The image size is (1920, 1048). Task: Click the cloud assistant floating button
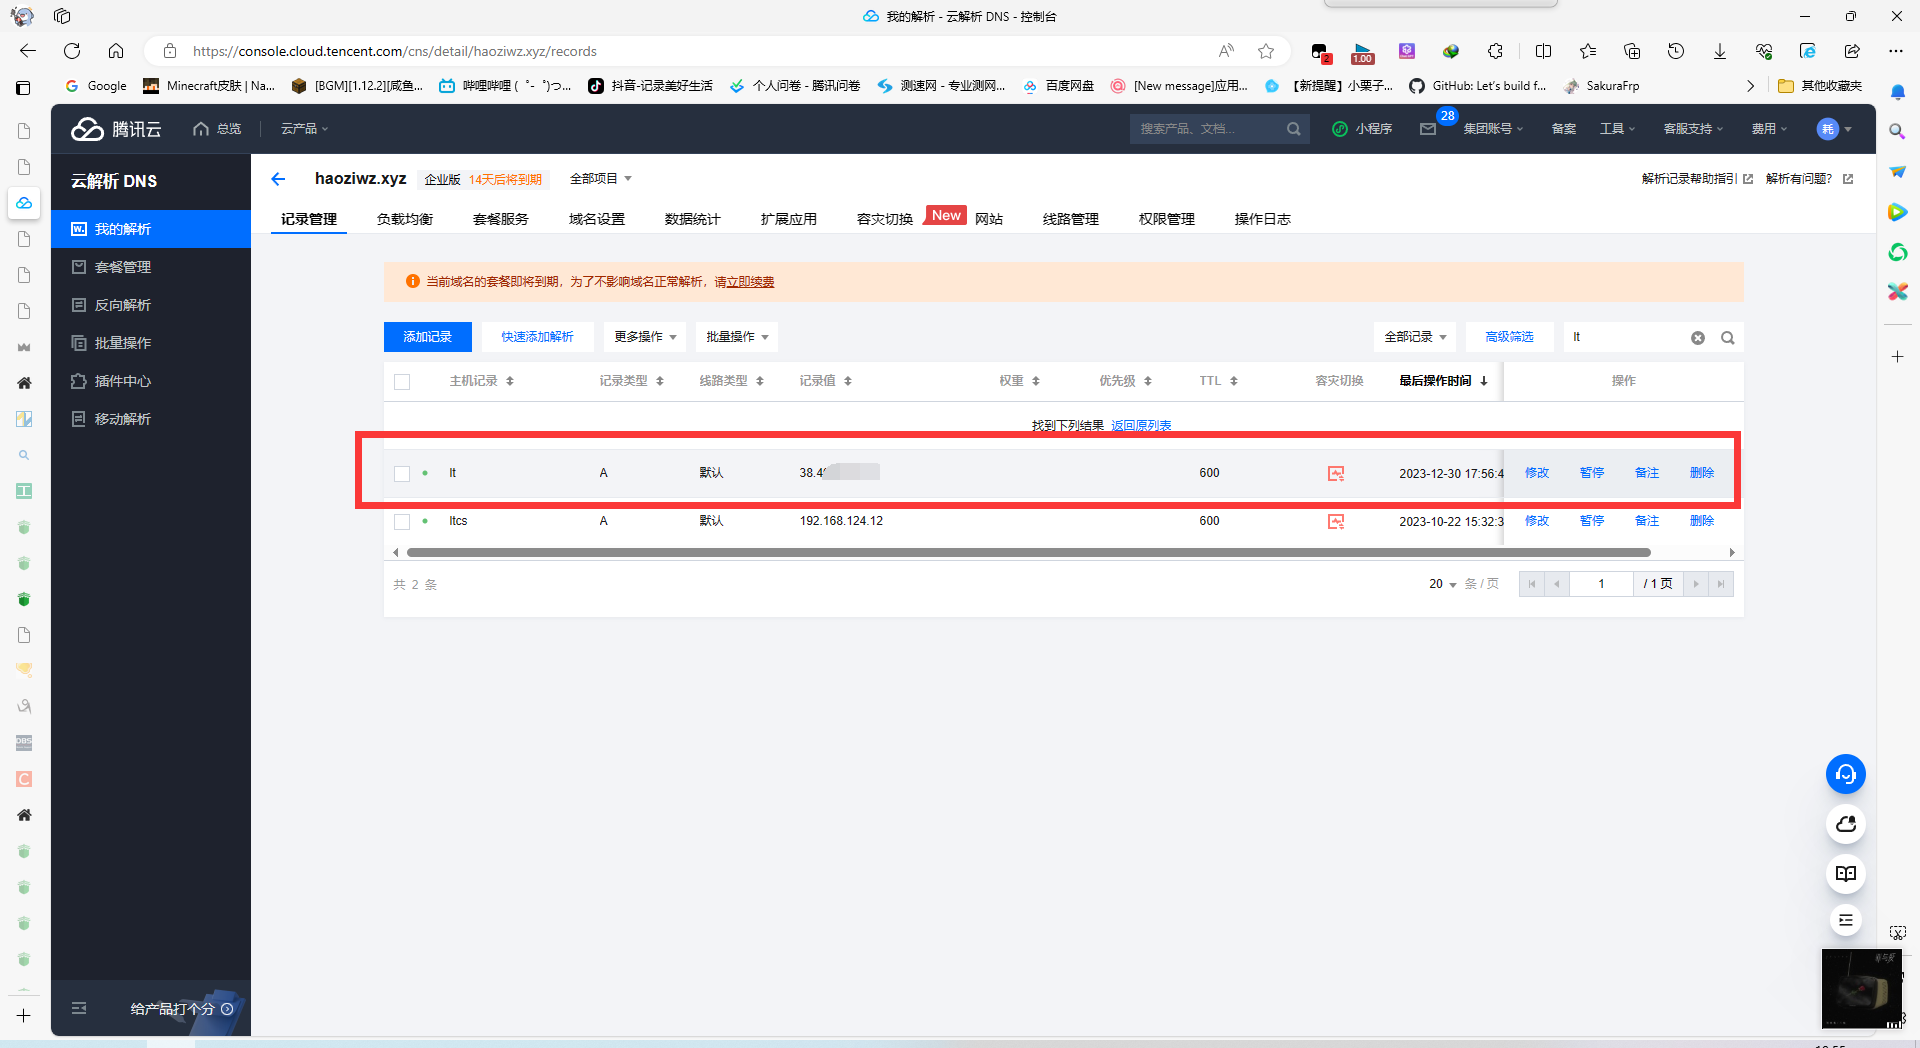[x=1845, y=824]
